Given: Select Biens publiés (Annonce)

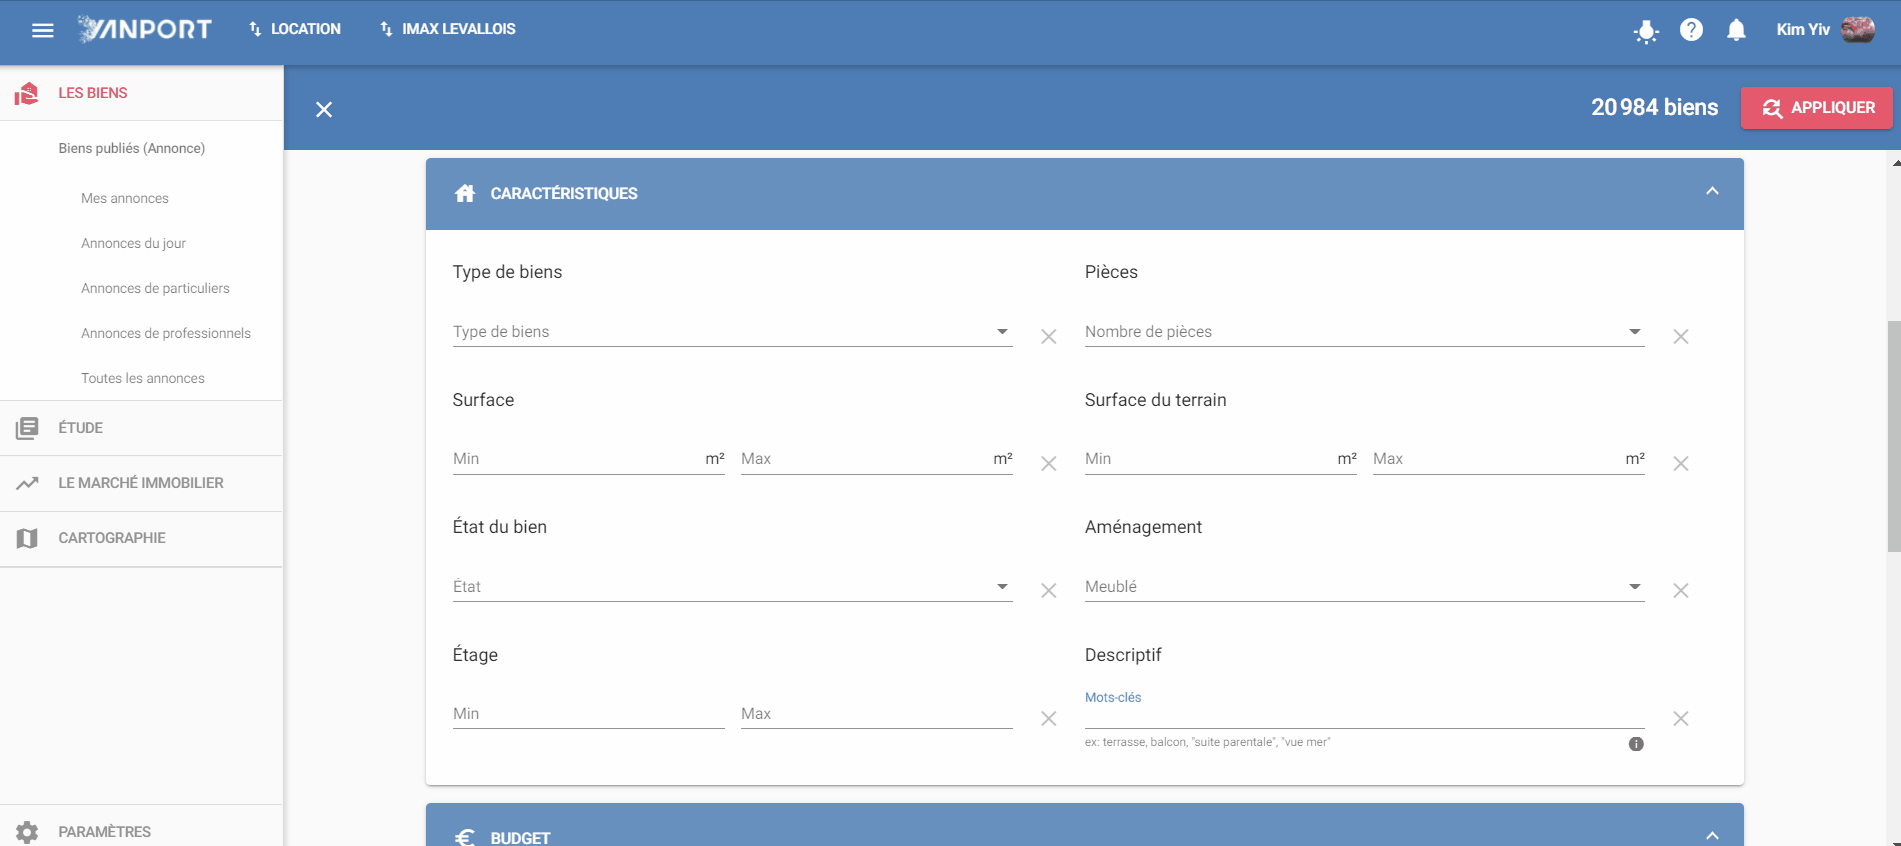Looking at the screenshot, I should (x=131, y=148).
